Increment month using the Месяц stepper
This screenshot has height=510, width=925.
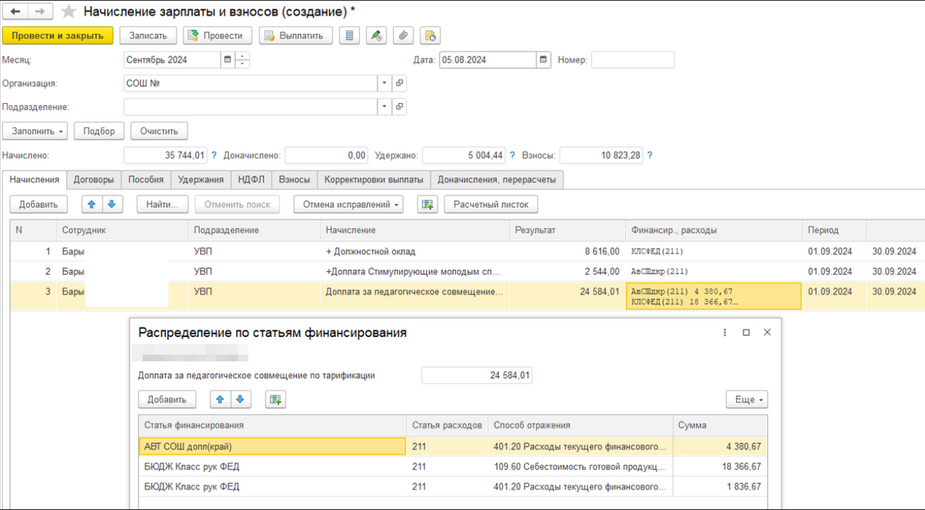point(243,57)
